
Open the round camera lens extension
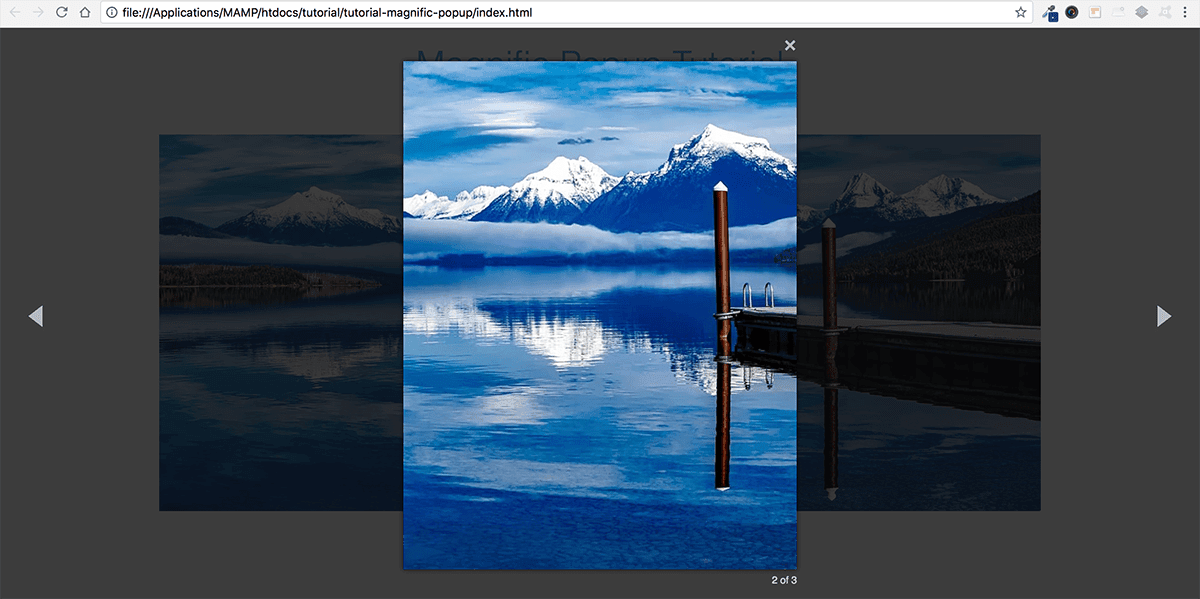point(1072,12)
